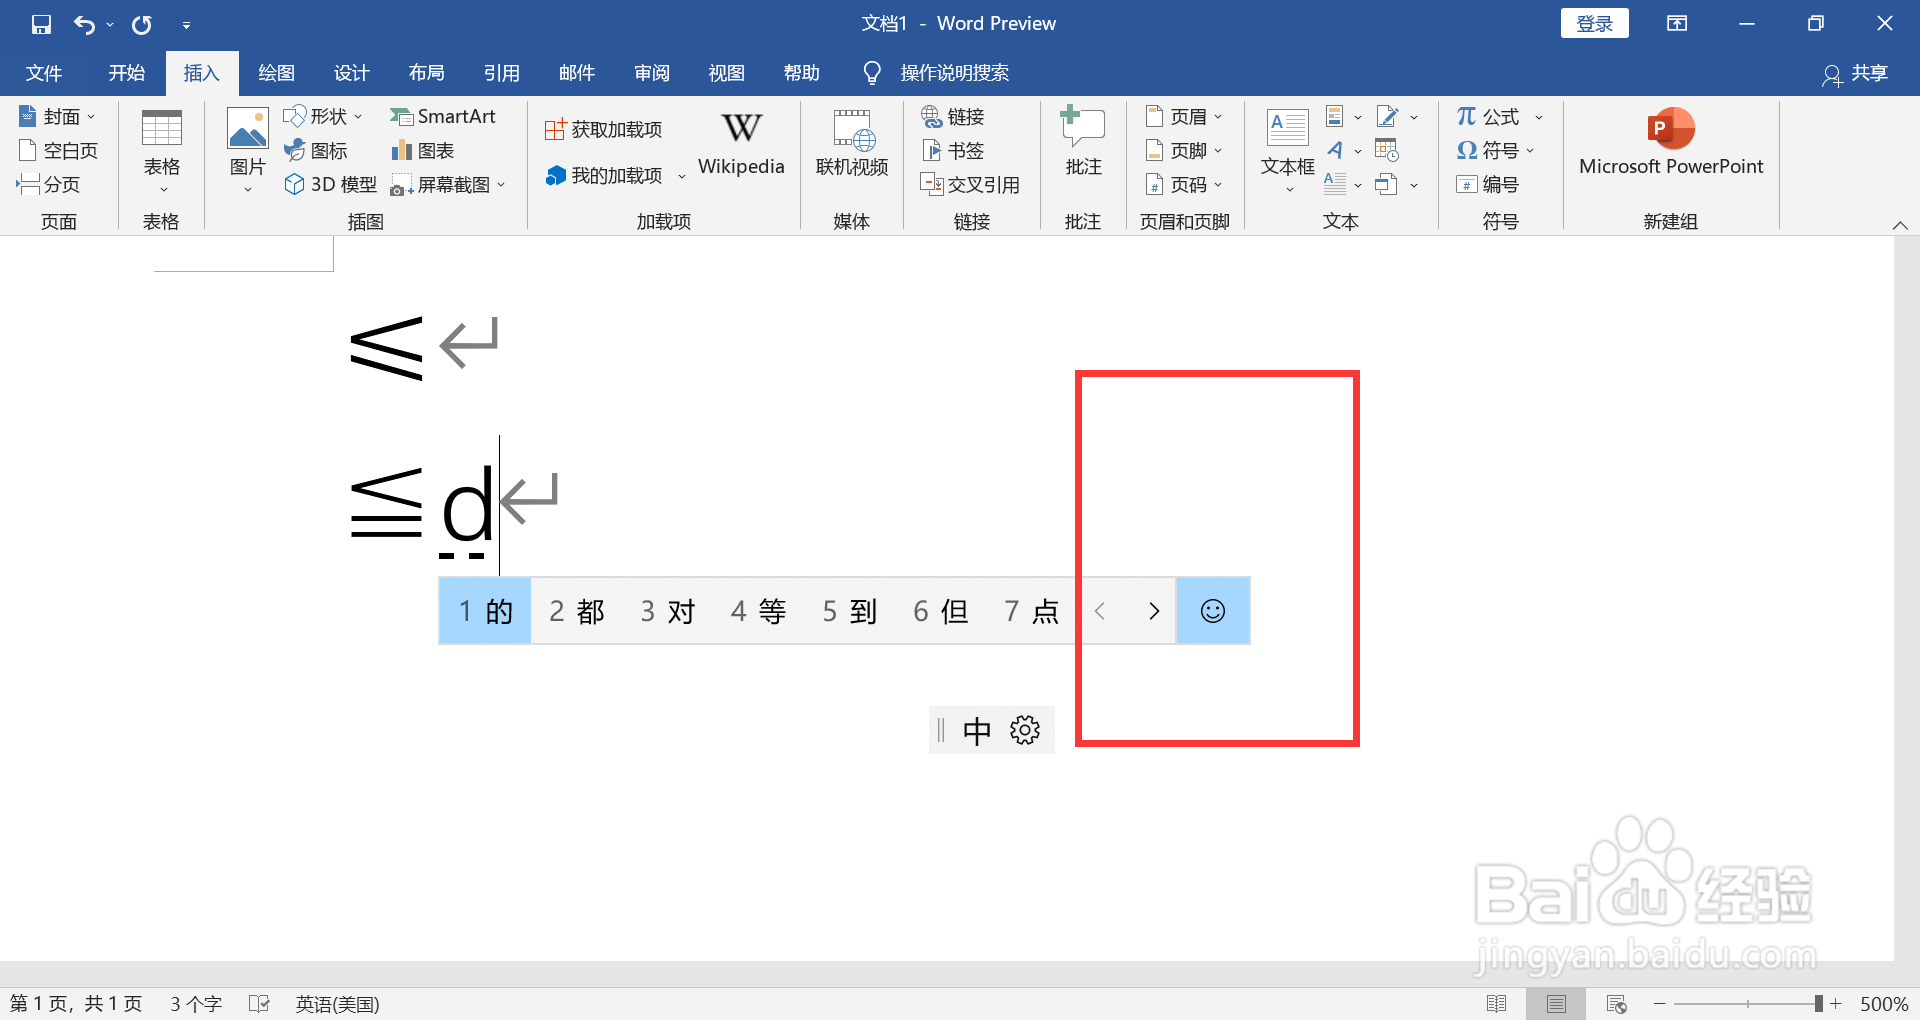
Task: Insert a 链接 hyperlink
Action: click(953, 117)
